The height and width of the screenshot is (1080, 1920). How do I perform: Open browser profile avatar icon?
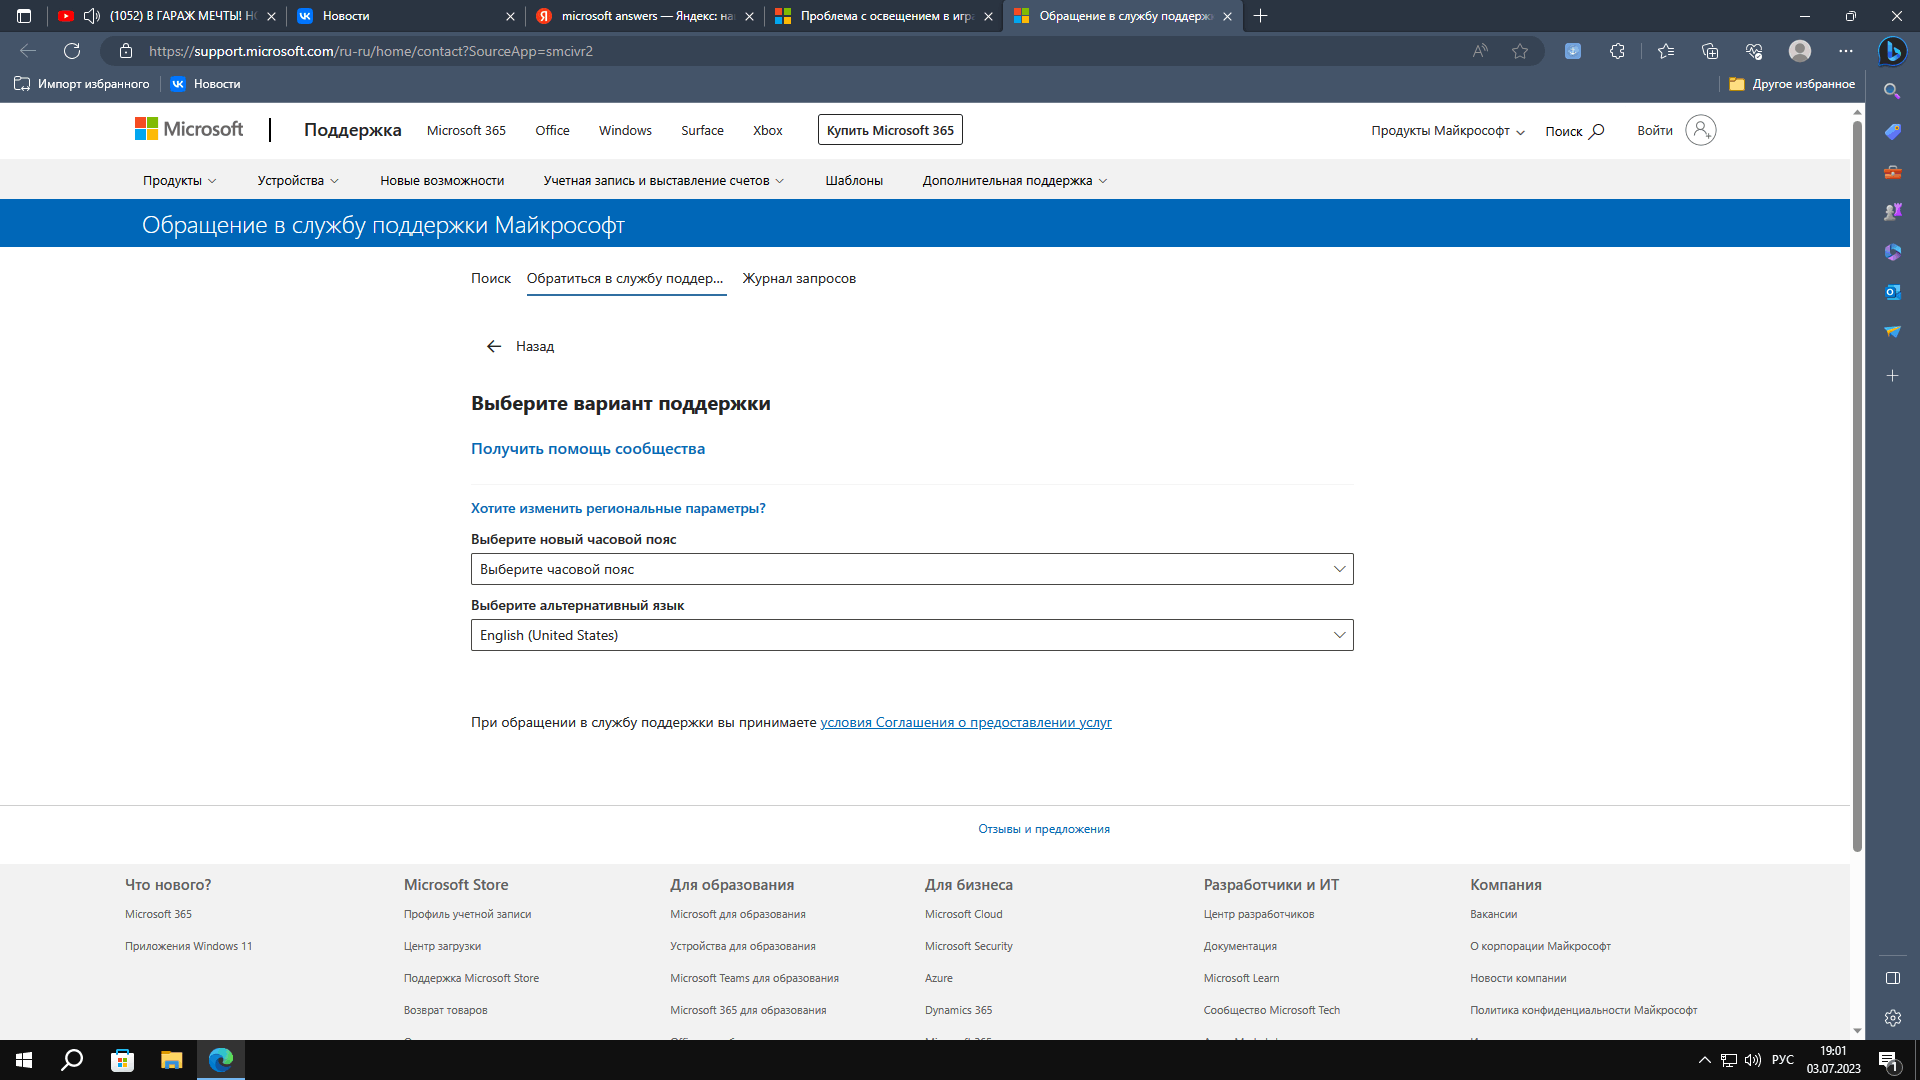(x=1800, y=51)
